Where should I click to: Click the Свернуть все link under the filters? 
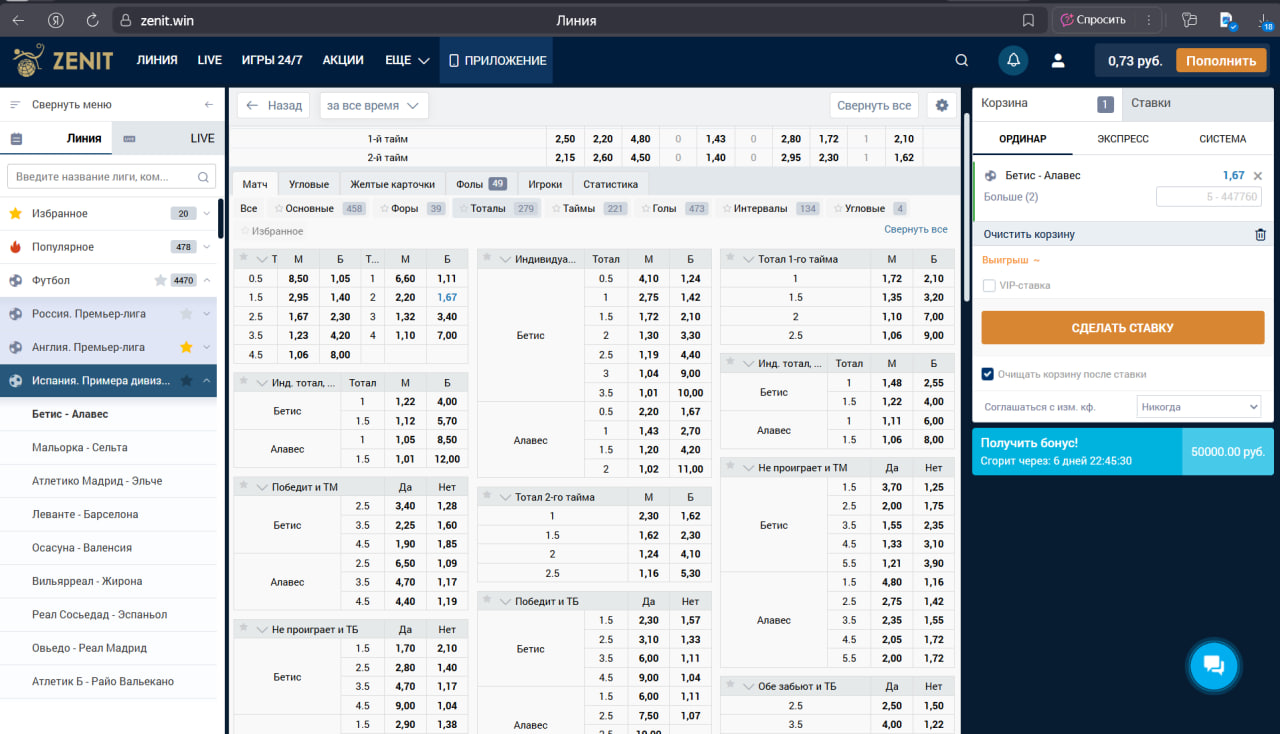[916, 230]
